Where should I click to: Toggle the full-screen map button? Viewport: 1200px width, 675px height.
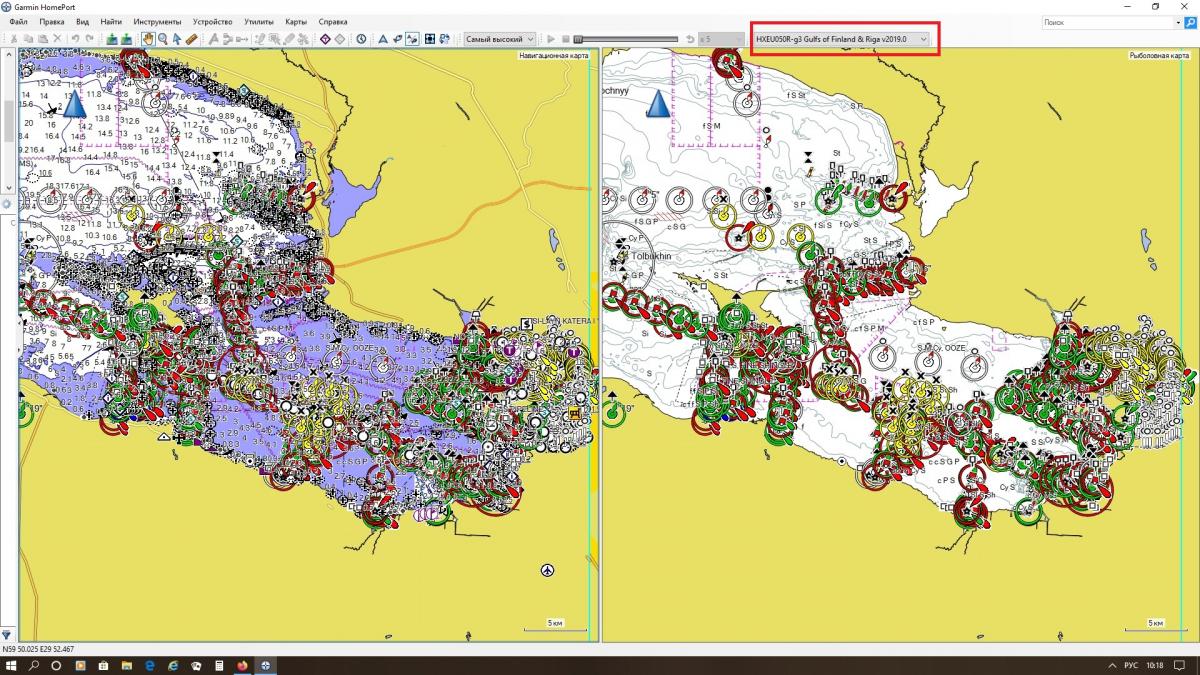point(429,39)
